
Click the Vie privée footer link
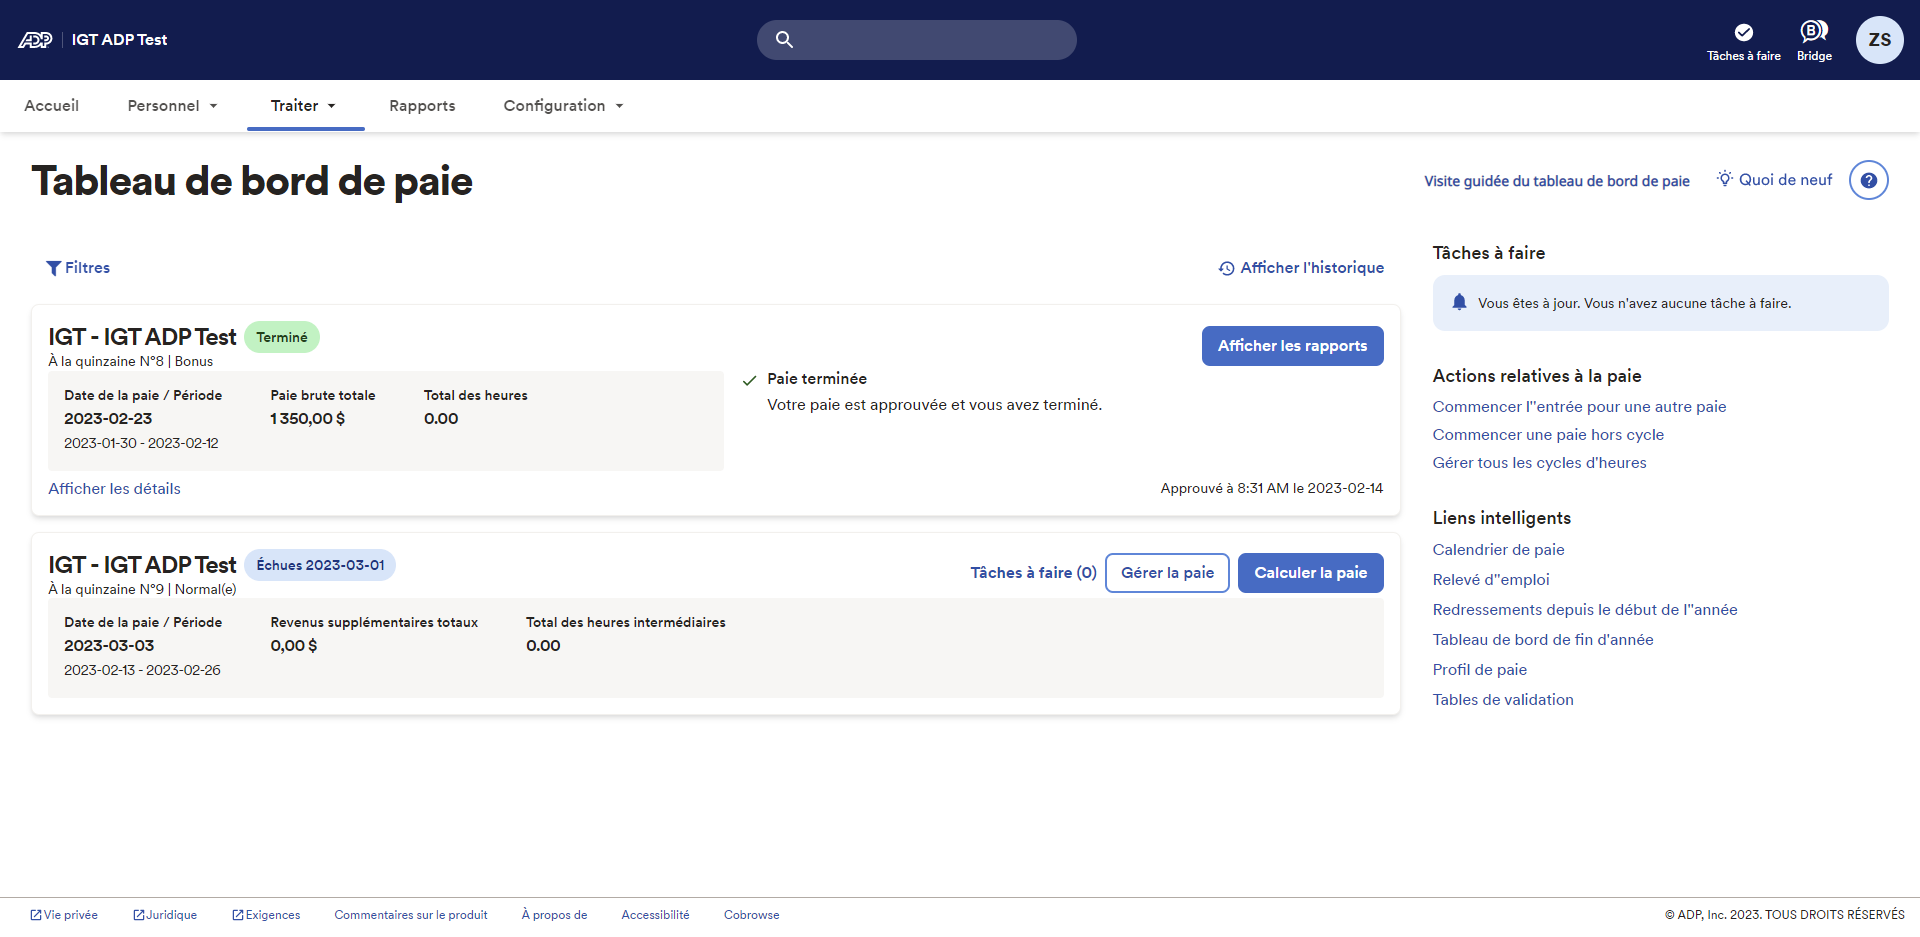tap(64, 915)
